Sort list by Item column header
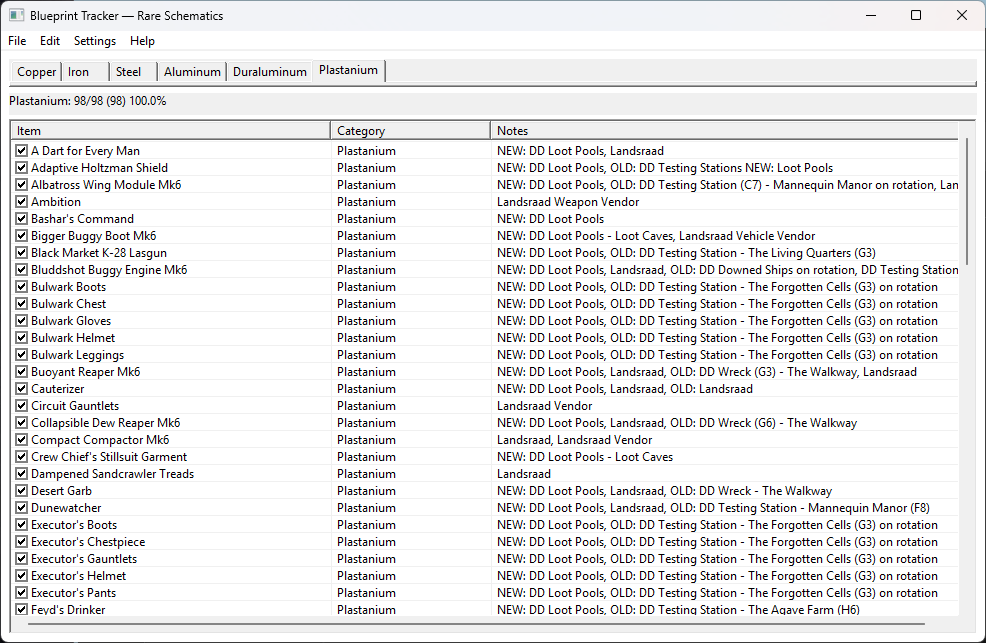The width and height of the screenshot is (986, 643). 170,131
